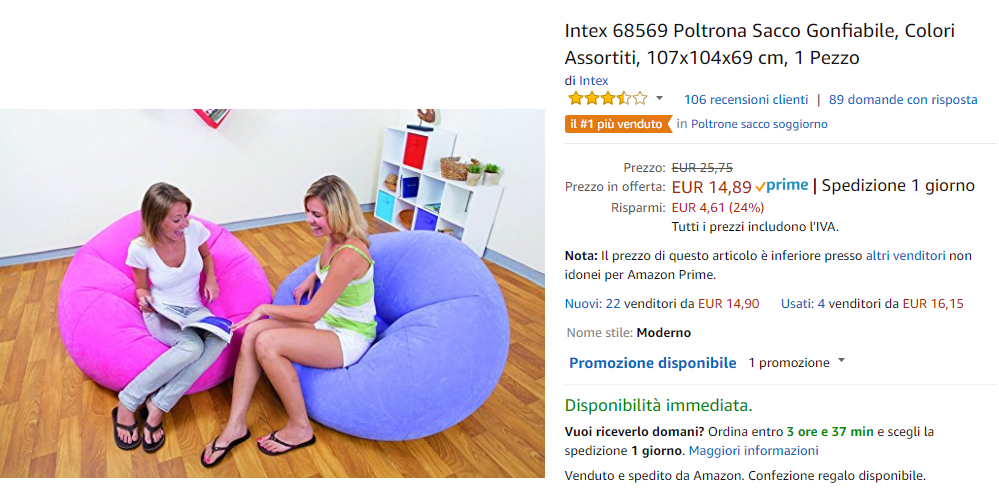View Usati: 4 venditori offers
The height and width of the screenshot is (496, 999).
coord(872,304)
